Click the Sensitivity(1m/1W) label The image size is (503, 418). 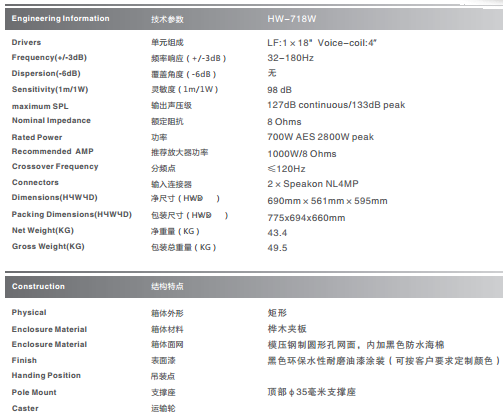[x=50, y=89]
